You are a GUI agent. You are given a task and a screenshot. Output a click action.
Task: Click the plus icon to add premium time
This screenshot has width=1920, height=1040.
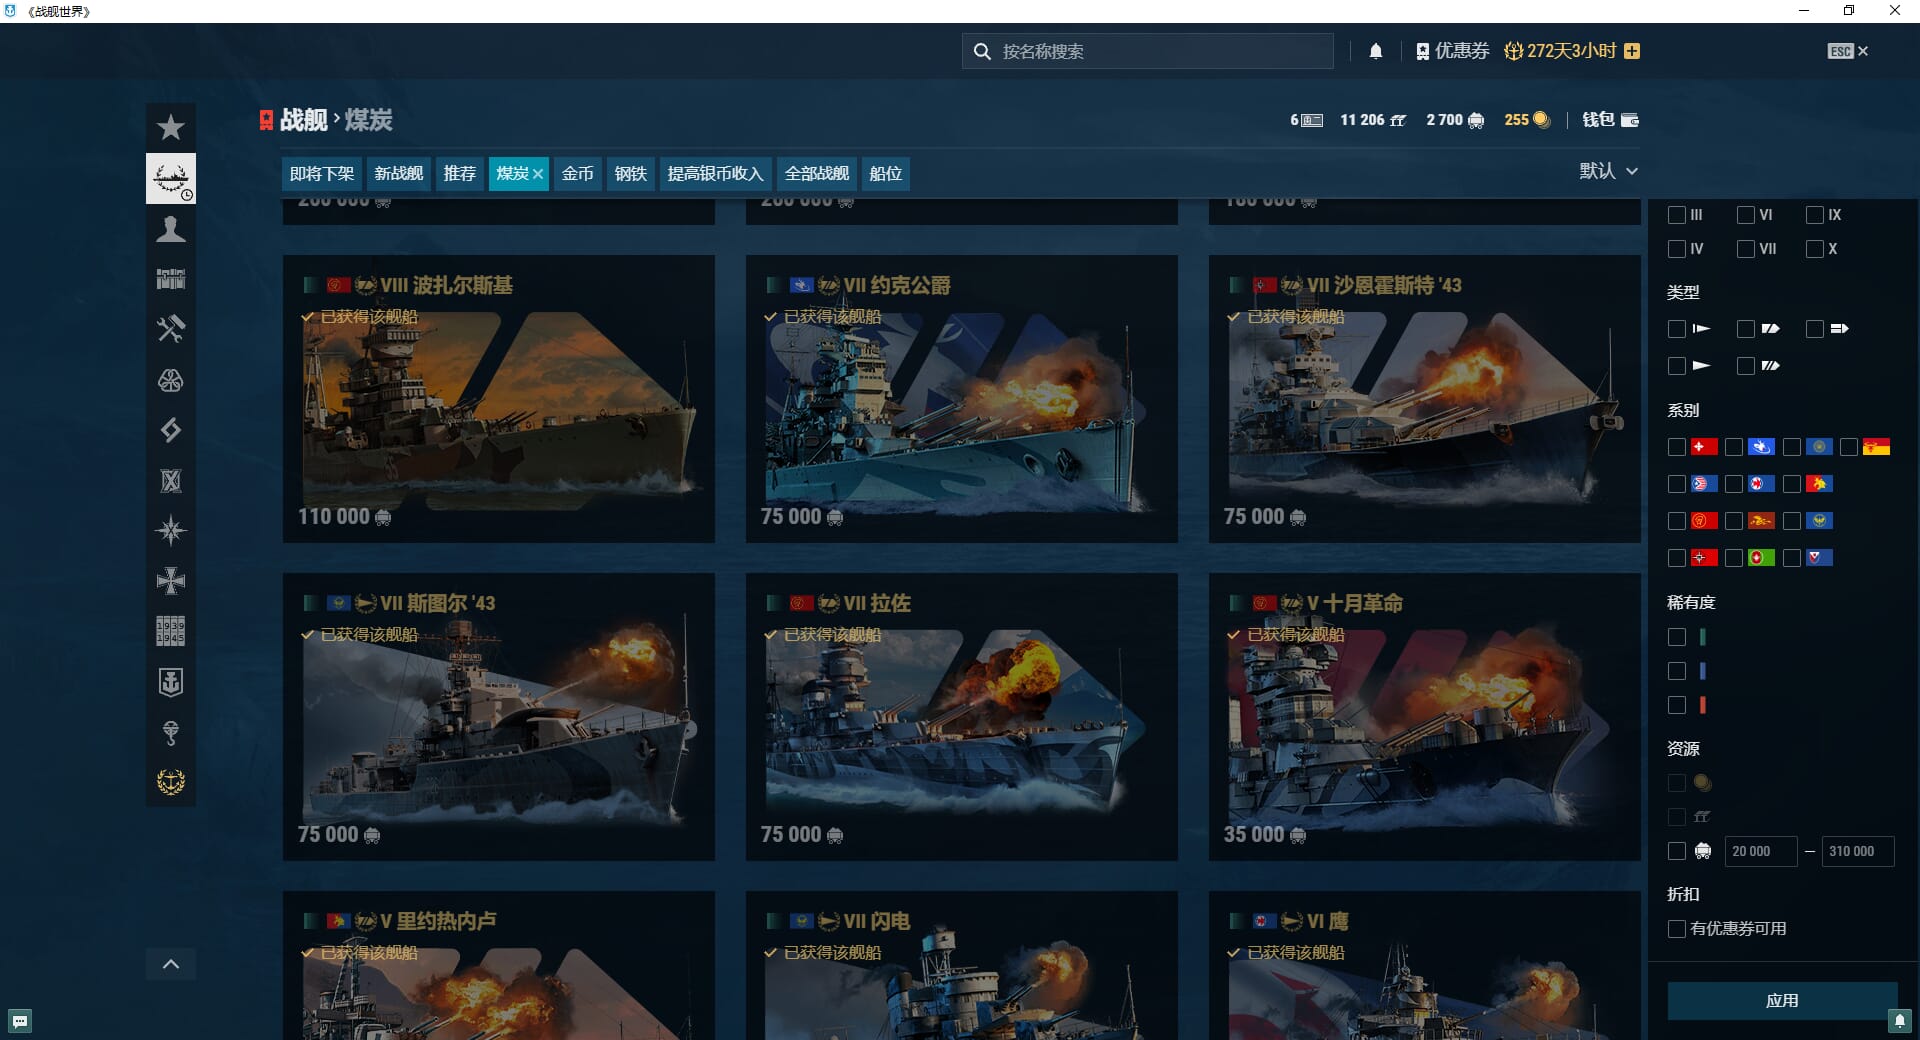click(x=1632, y=51)
